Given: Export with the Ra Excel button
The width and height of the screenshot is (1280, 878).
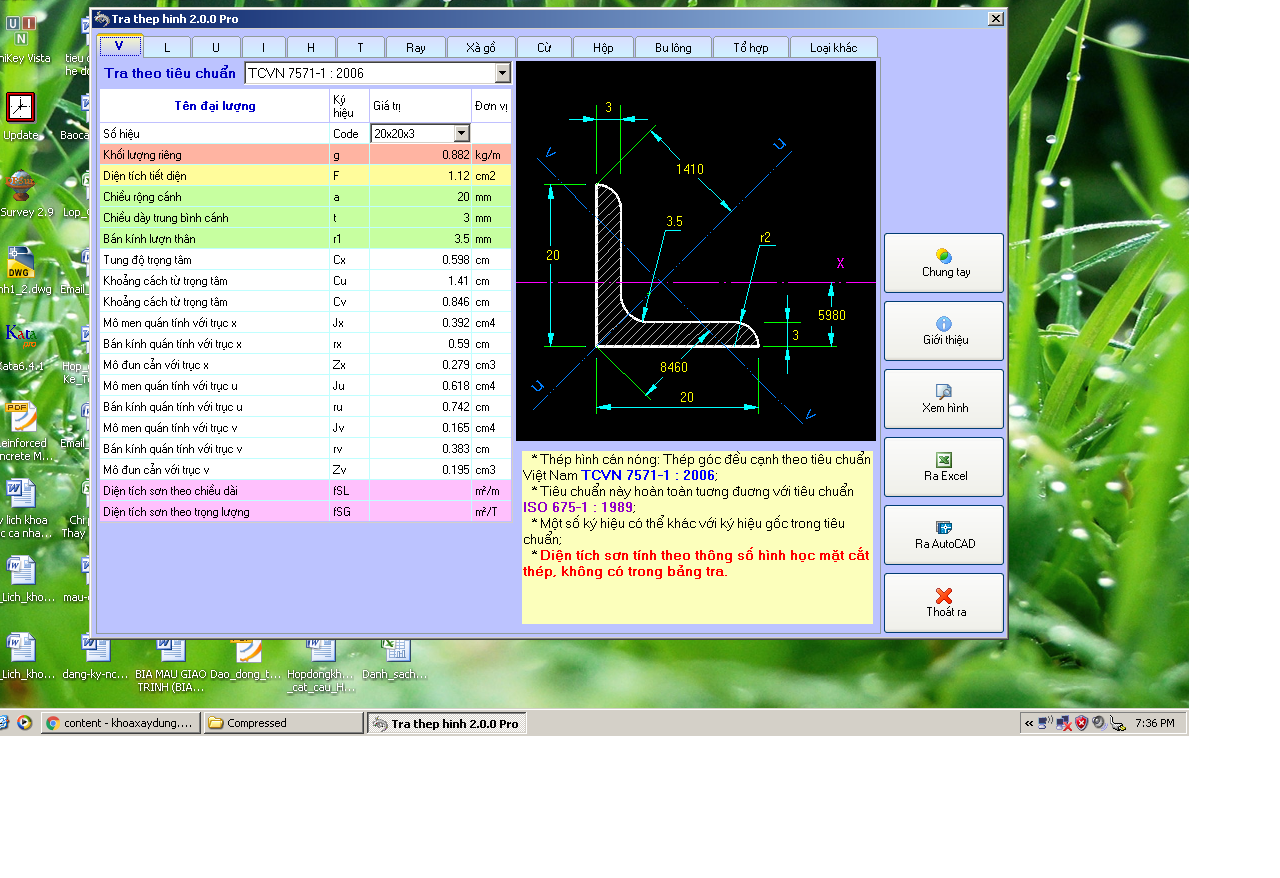Looking at the screenshot, I should click(x=944, y=467).
